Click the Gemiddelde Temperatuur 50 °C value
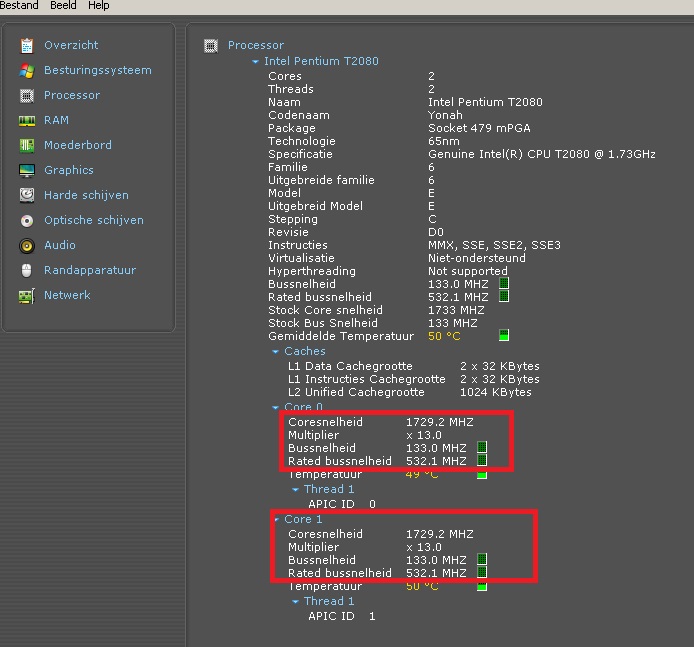Image resolution: width=694 pixels, height=647 pixels. click(444, 336)
